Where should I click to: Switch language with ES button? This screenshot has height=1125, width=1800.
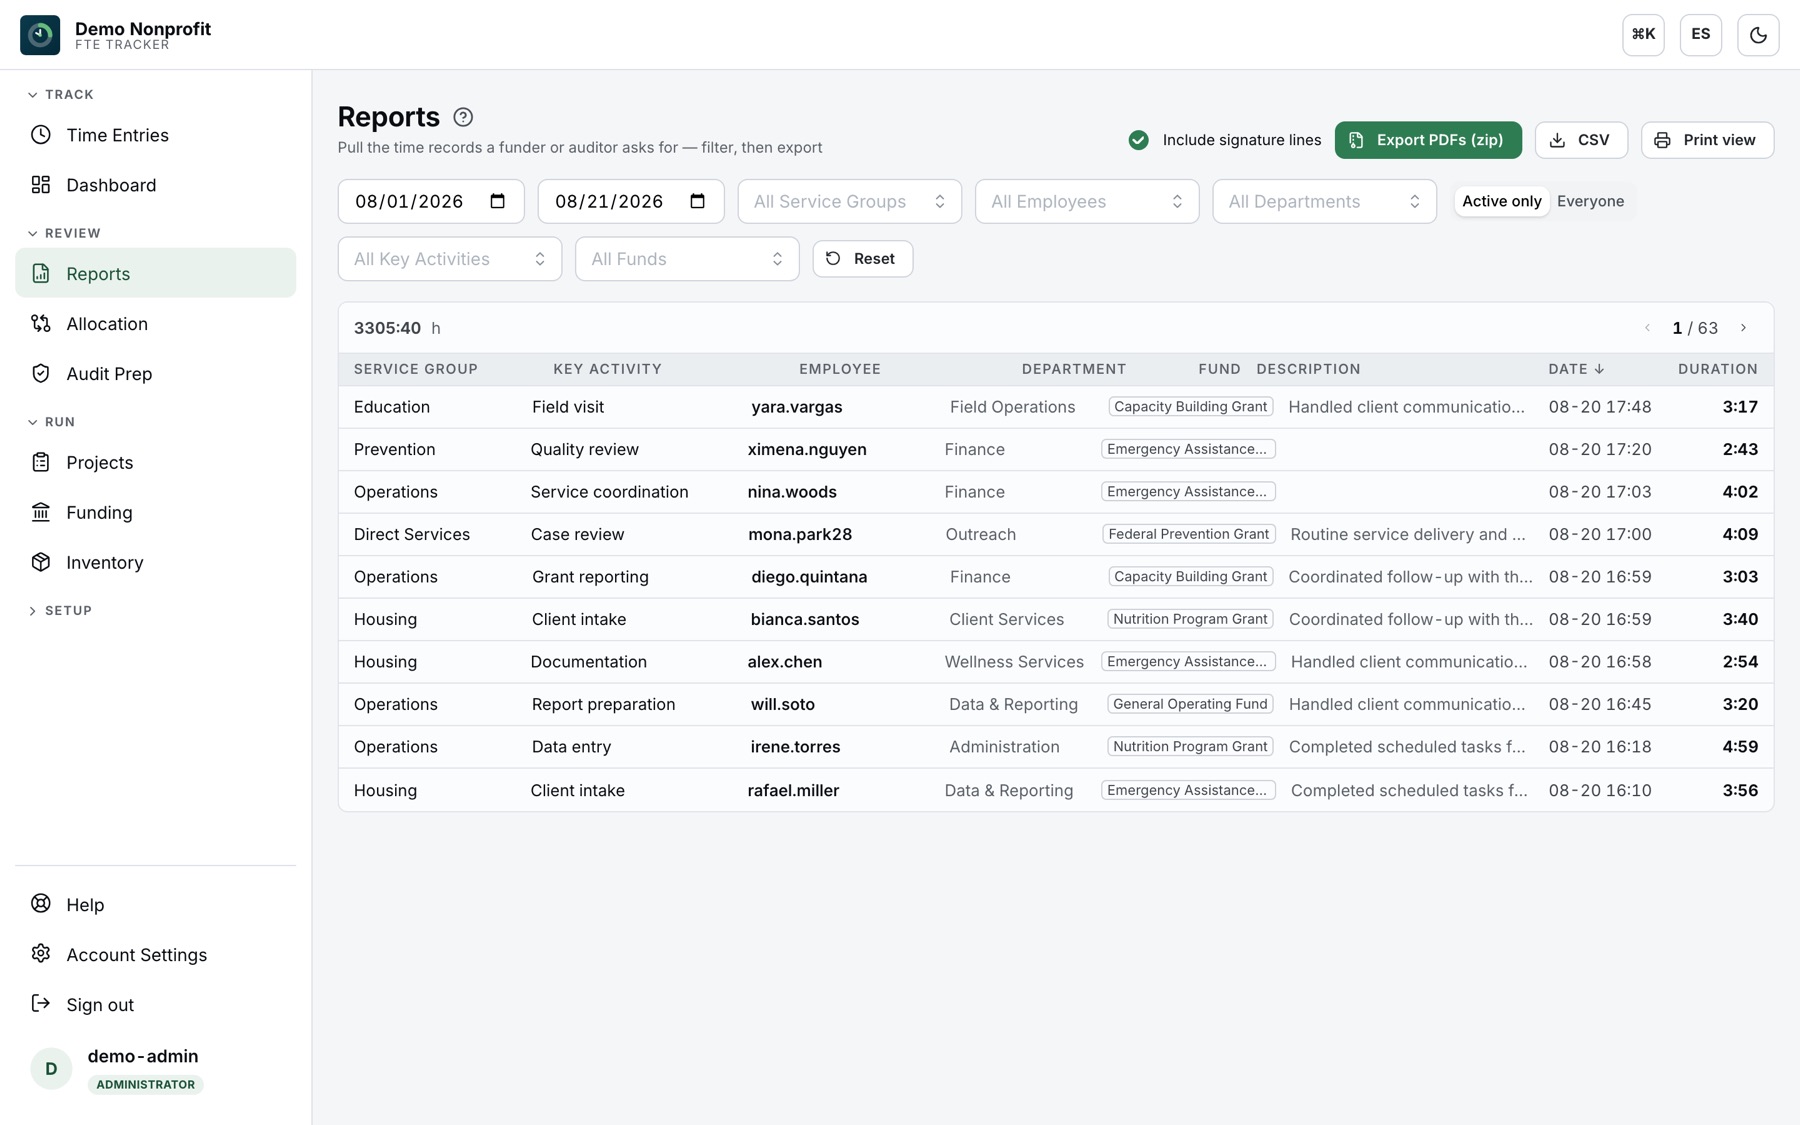point(1700,35)
